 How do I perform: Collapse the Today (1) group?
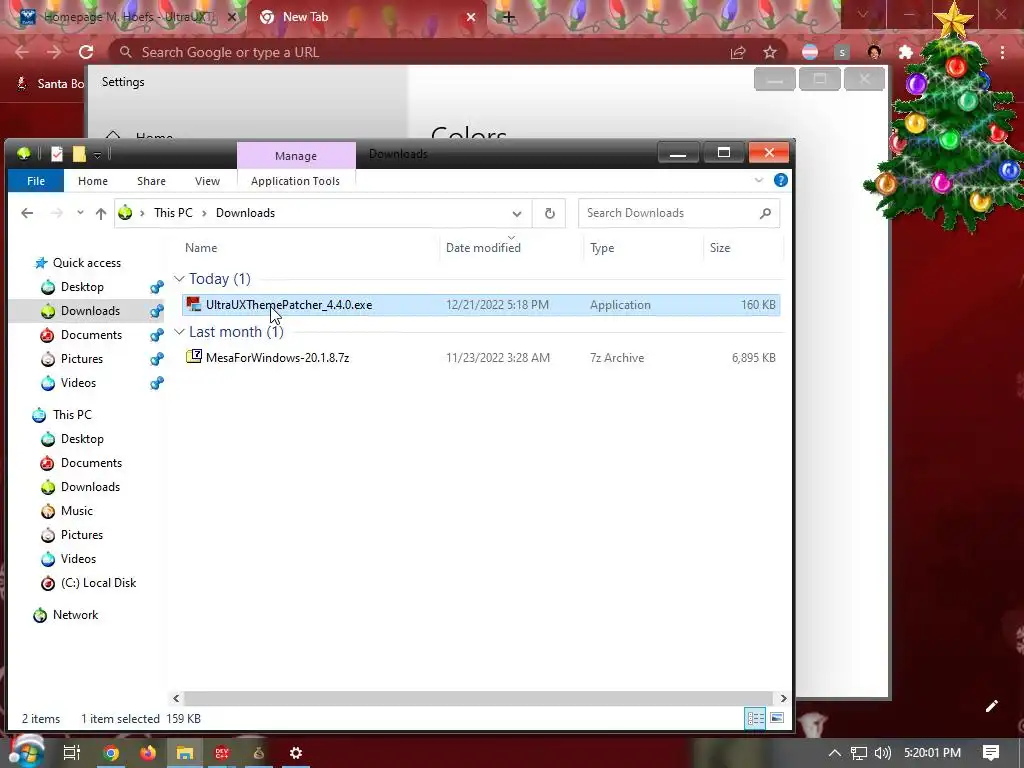(179, 279)
